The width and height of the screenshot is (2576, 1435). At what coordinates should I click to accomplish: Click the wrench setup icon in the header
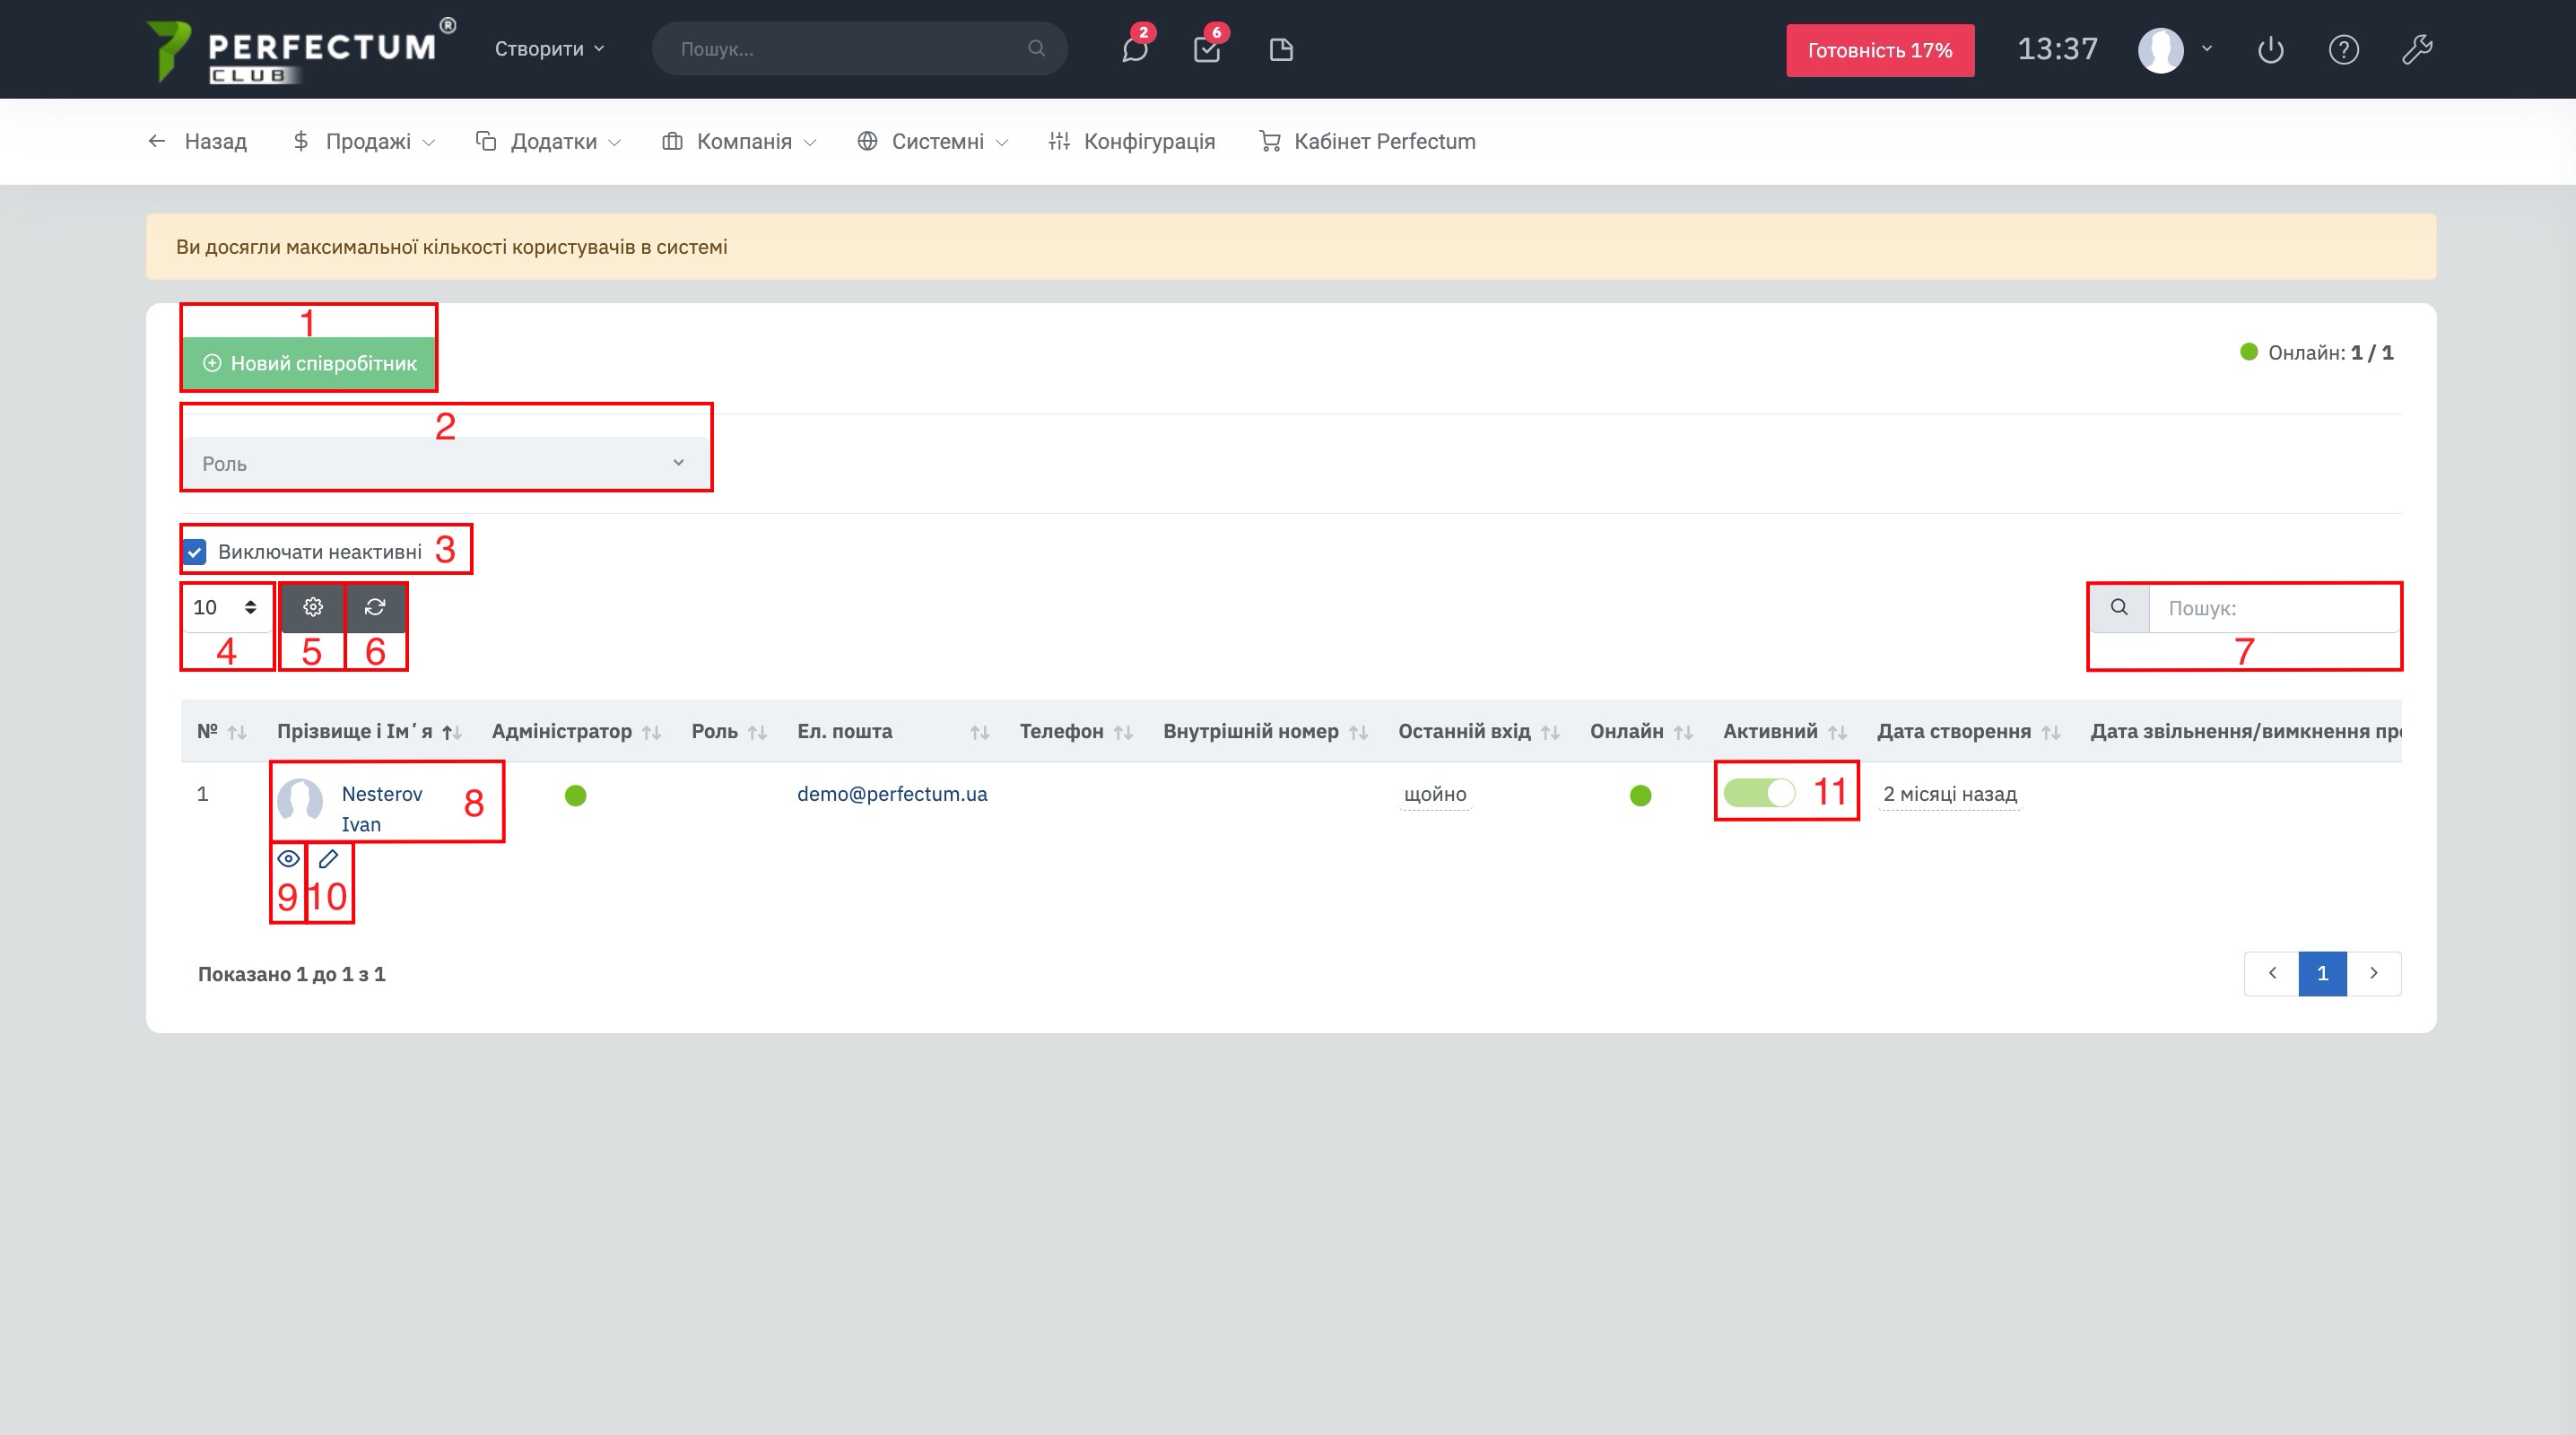(x=2417, y=49)
